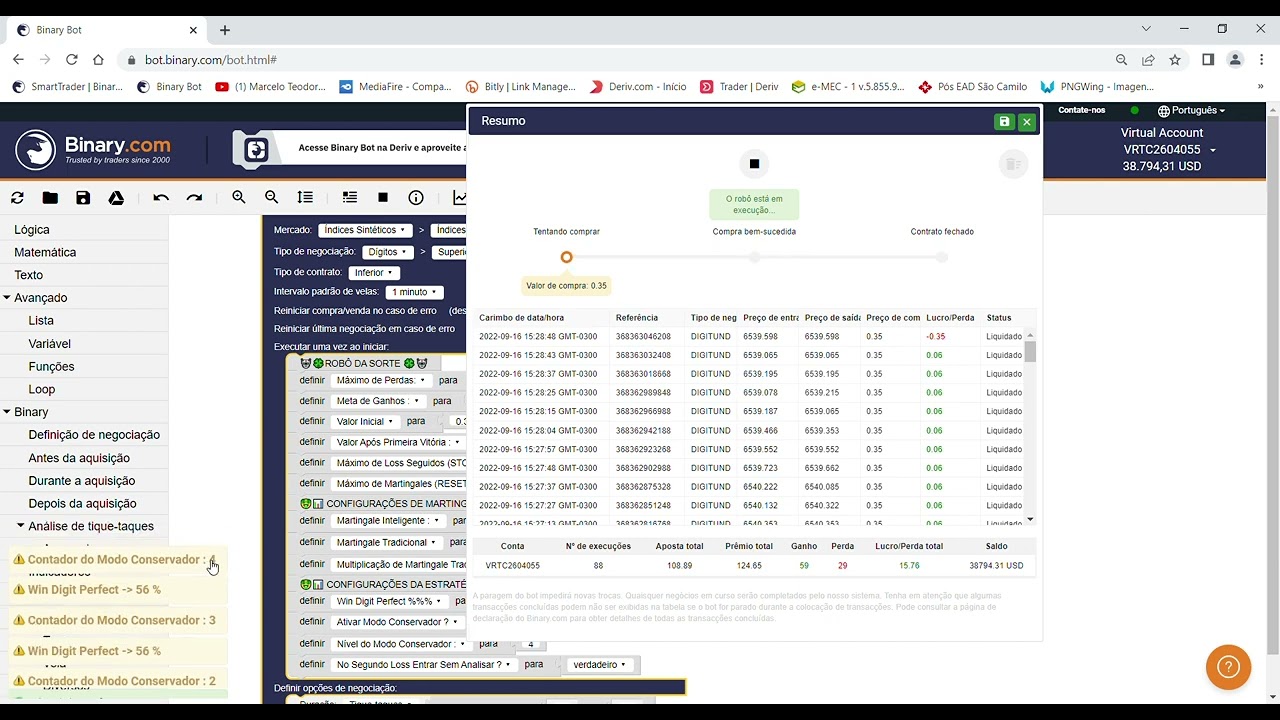
Task: Open the Dígitos trade type dropdown
Action: [386, 252]
